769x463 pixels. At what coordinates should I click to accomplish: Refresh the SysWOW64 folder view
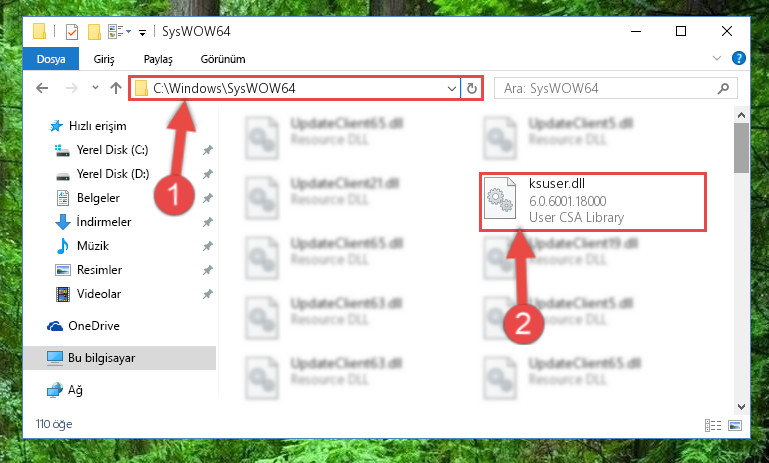click(x=471, y=88)
